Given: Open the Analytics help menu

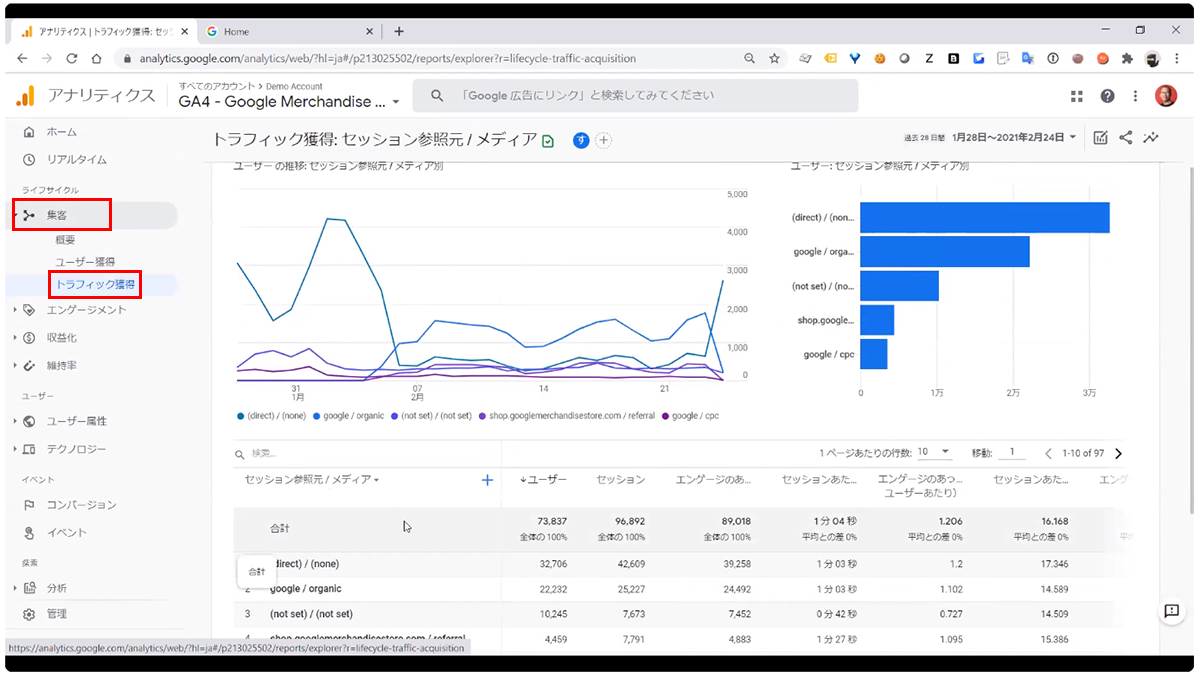Looking at the screenshot, I should [x=1107, y=96].
